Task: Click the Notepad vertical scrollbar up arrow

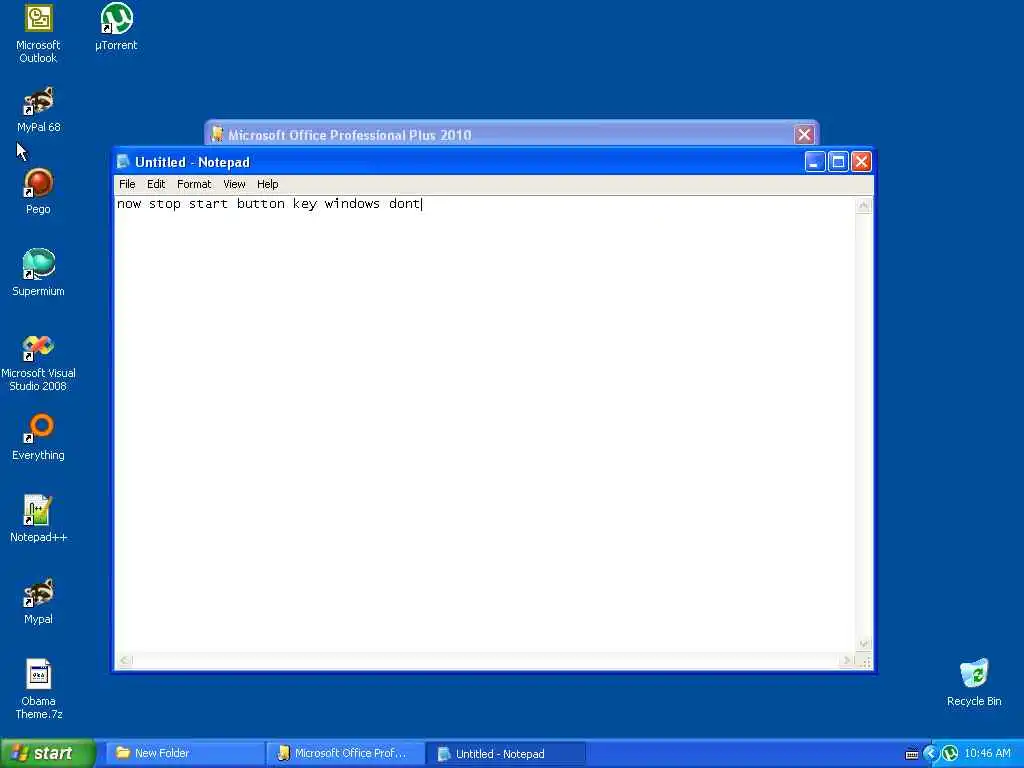Action: point(863,206)
